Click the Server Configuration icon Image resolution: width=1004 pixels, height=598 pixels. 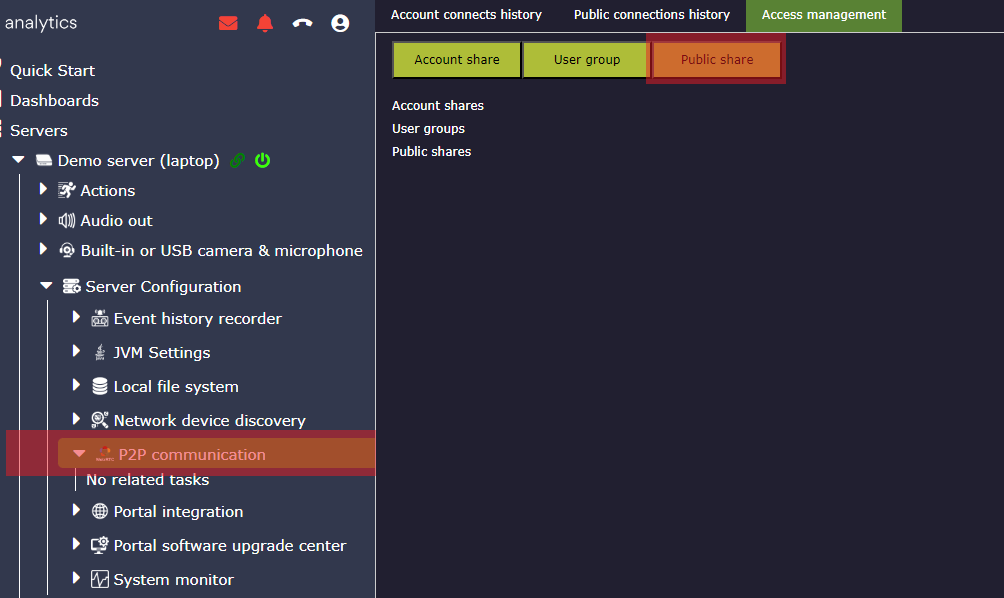71,286
